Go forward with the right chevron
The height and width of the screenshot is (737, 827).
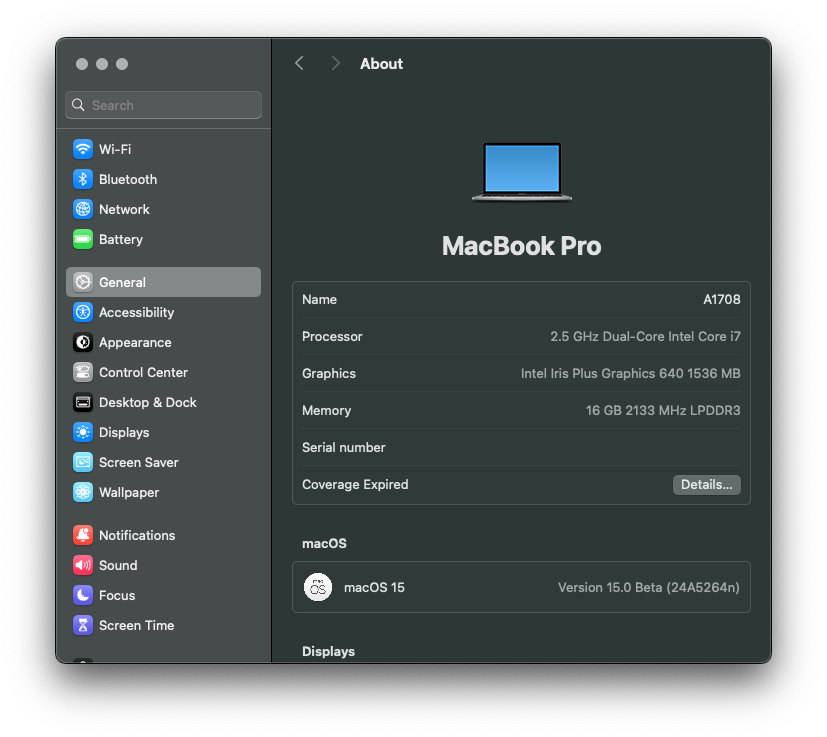[x=335, y=63]
